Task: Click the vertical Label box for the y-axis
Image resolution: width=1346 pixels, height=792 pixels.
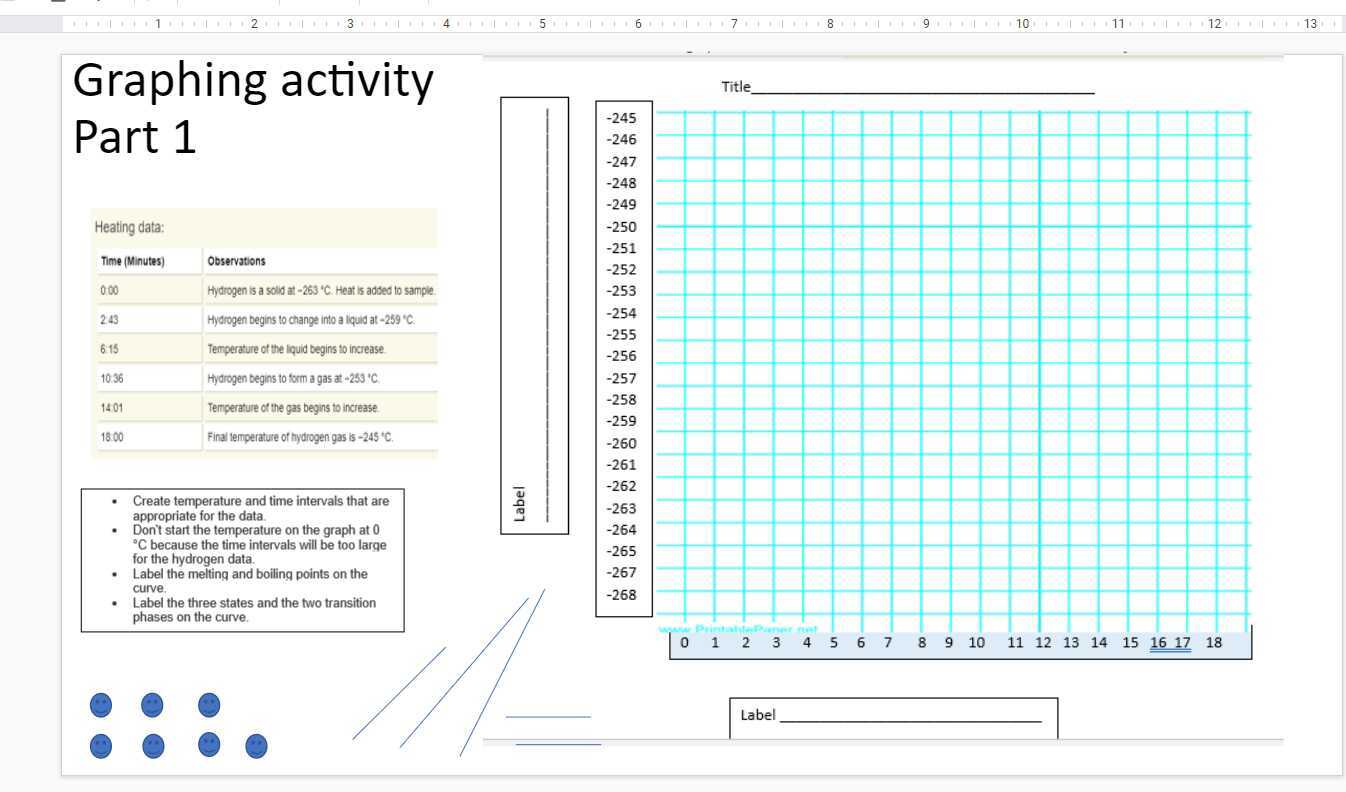Action: [x=534, y=315]
